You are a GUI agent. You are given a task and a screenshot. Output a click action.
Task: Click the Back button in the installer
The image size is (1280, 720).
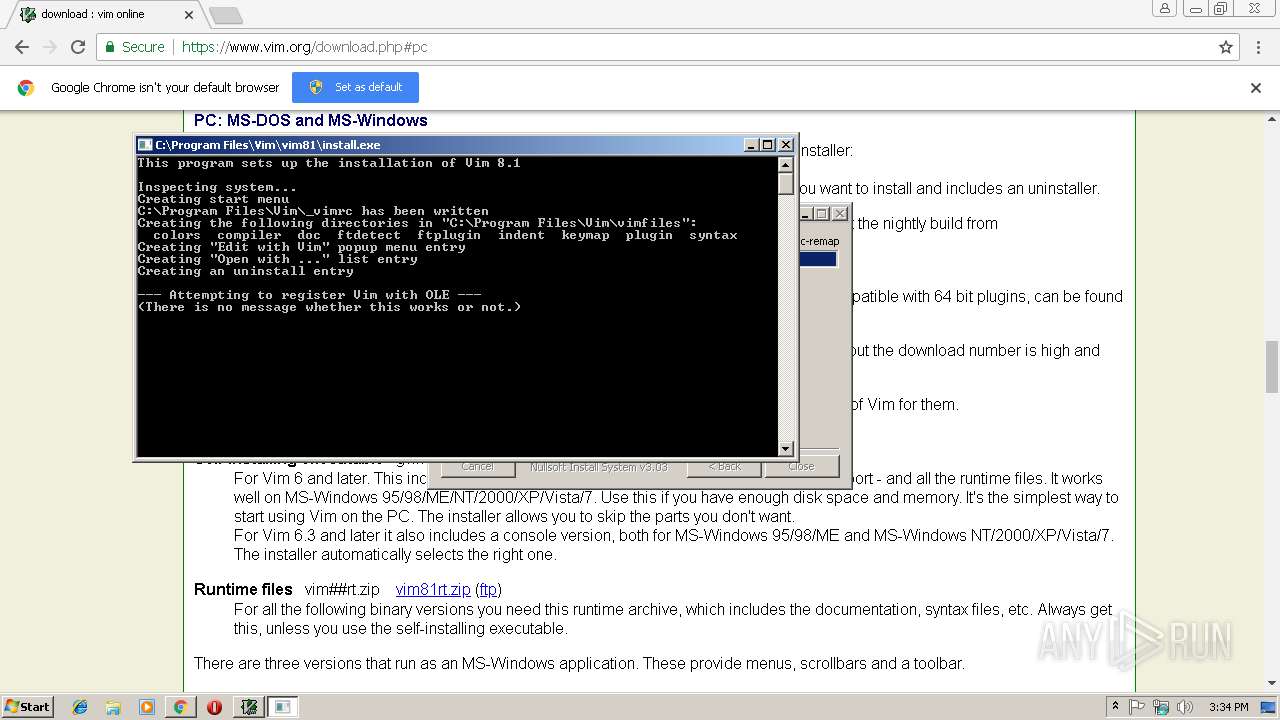pos(725,467)
